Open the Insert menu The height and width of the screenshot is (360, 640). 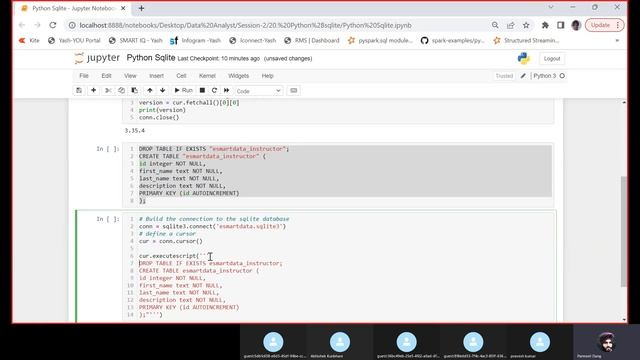156,76
